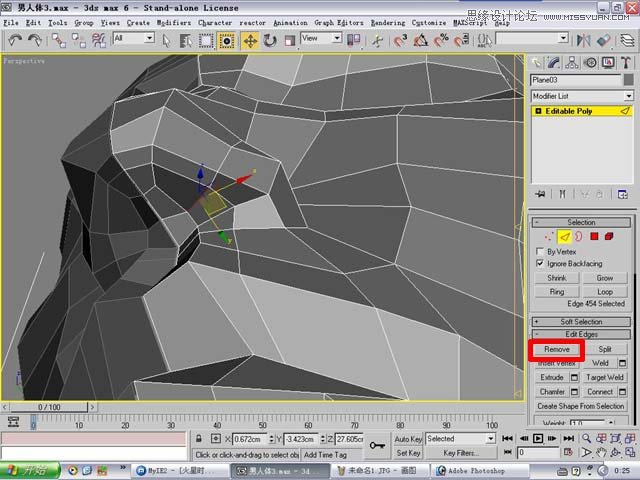Uncheck the Ignore Backfacing checkbox
The image size is (640, 480).
point(540,263)
